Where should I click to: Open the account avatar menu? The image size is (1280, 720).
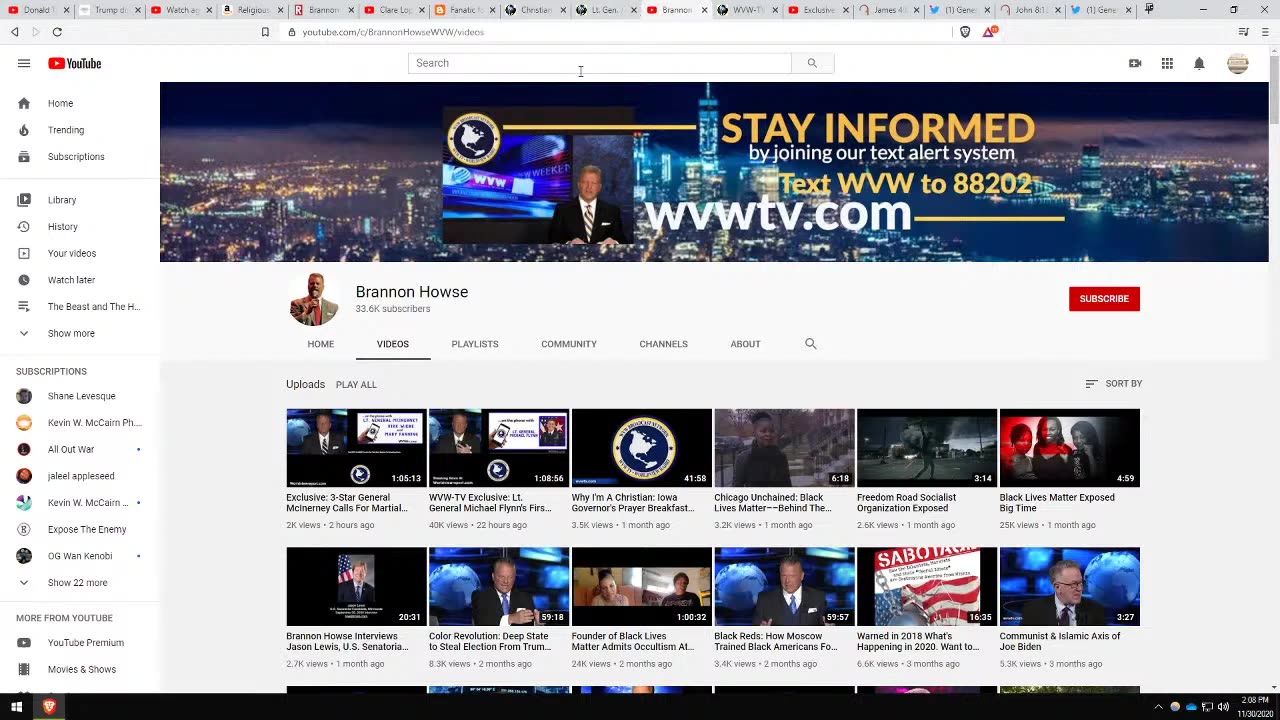[x=1238, y=63]
